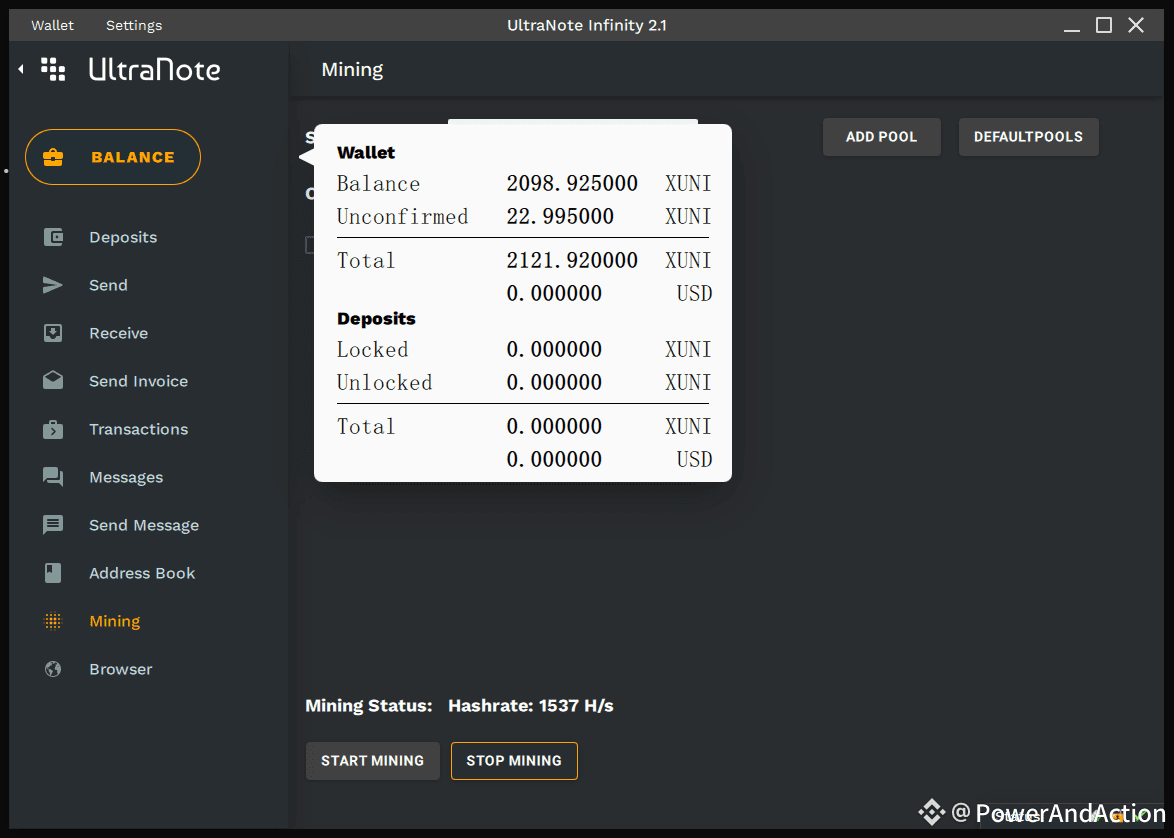Open the Wallet menu
1174x838 pixels.
coord(52,25)
